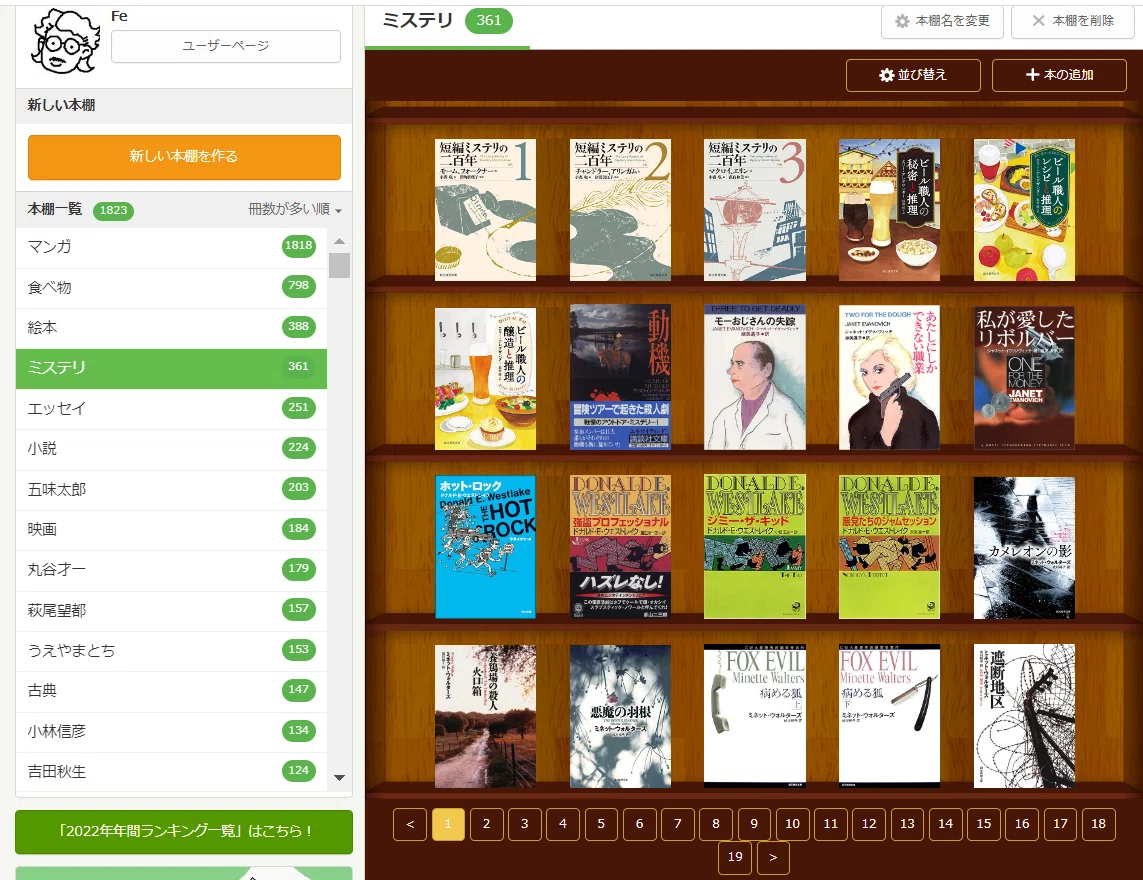Click scrollbar down arrow in bookshelf list
This screenshot has width=1143, height=880.
pyautogui.click(x=339, y=778)
